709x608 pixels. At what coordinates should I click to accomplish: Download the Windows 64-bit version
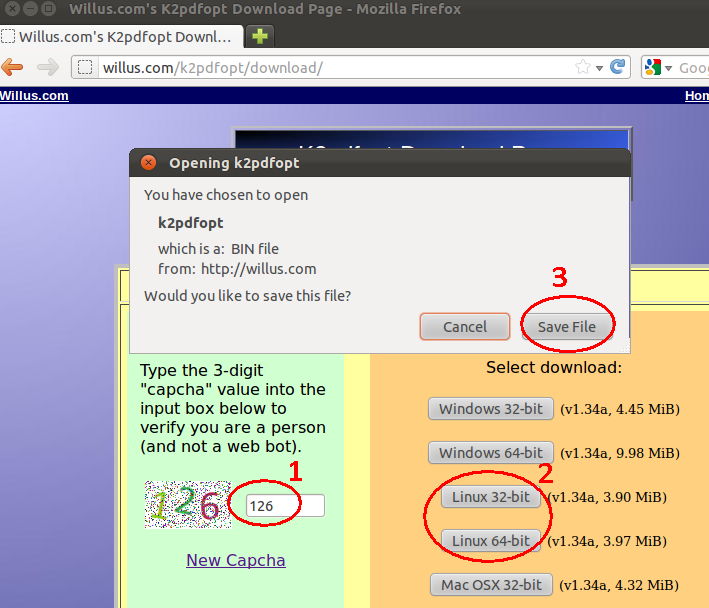pyautogui.click(x=491, y=452)
